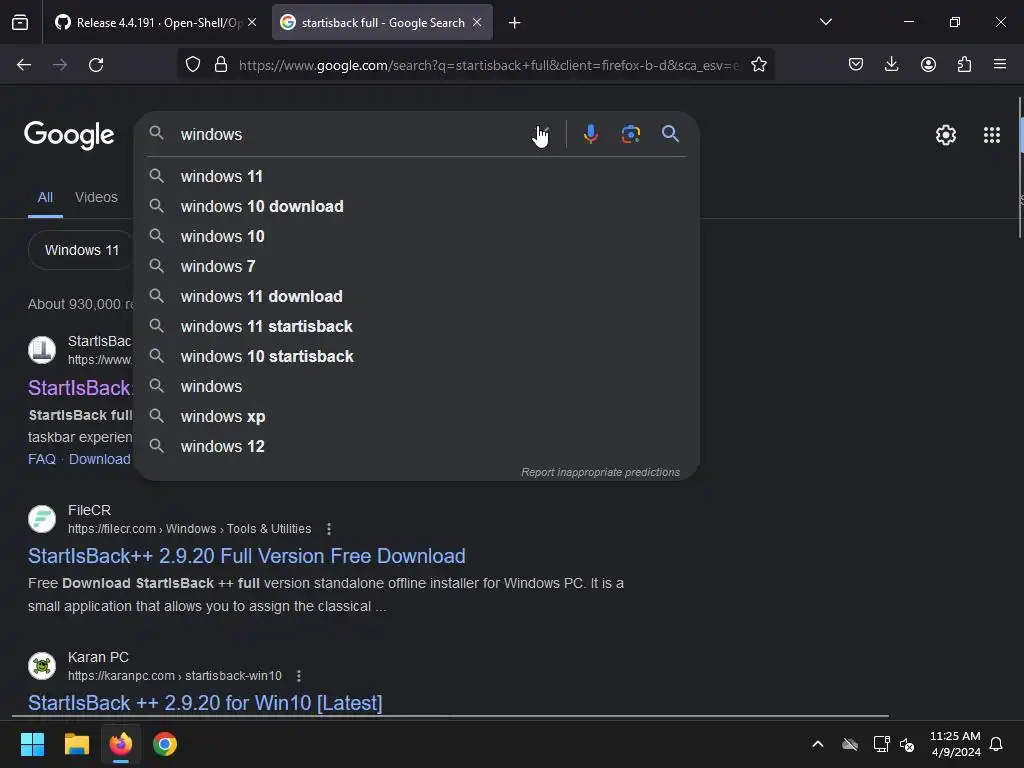The image size is (1024, 768).
Task: Open a new browser tab
Action: point(515,23)
